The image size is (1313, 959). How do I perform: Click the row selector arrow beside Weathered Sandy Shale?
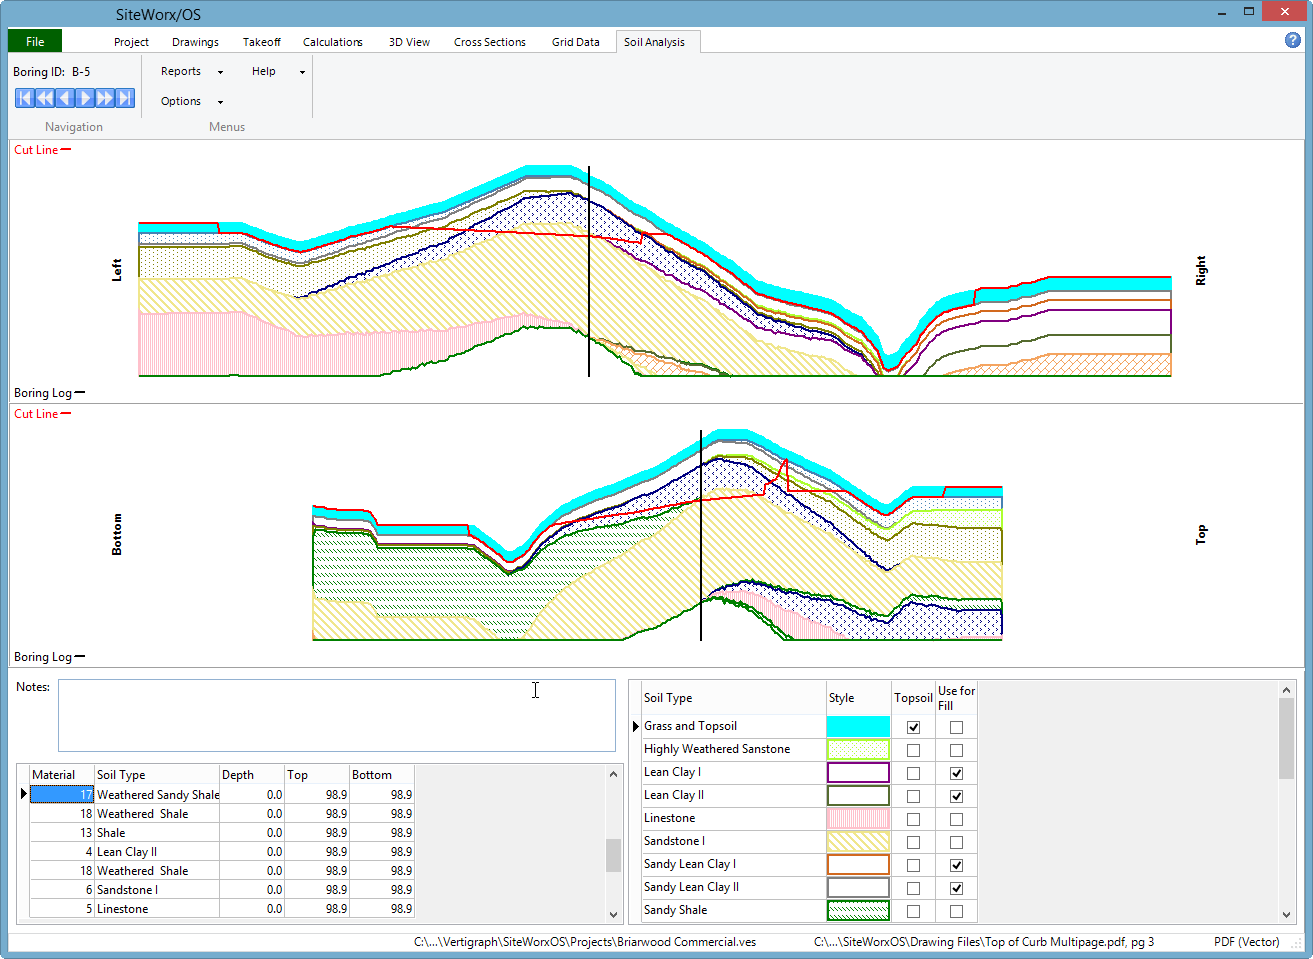coord(23,793)
